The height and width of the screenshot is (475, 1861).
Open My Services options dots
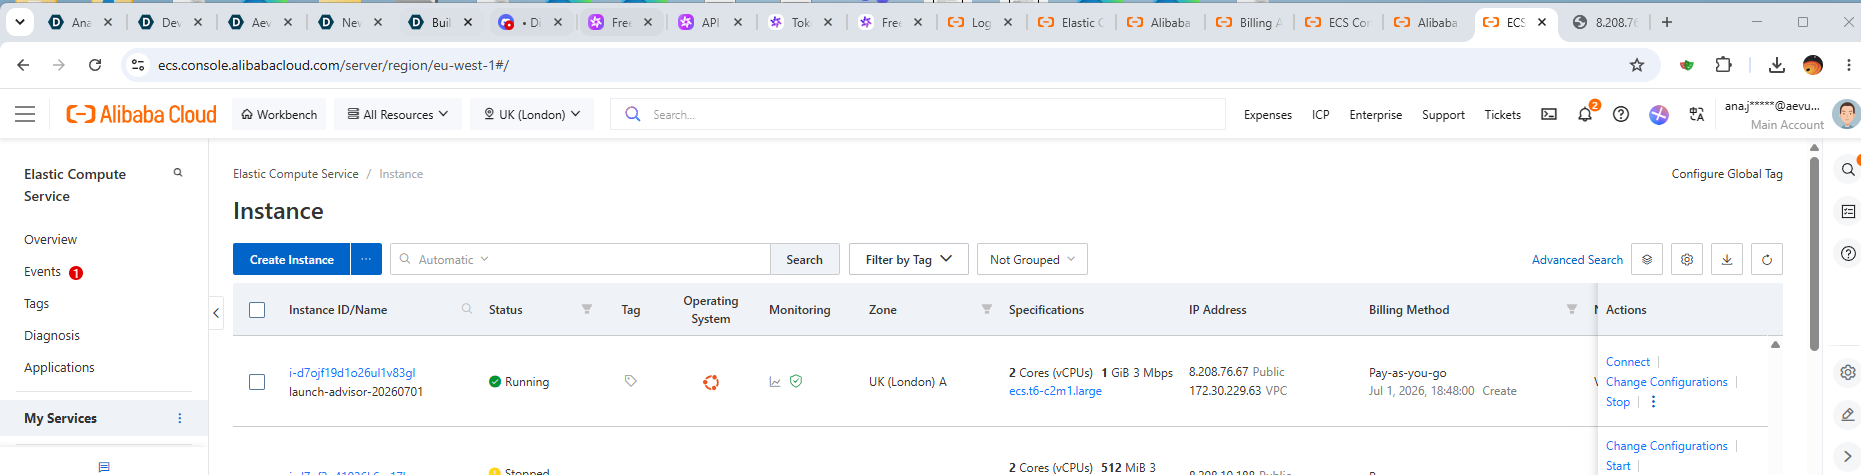point(180,418)
